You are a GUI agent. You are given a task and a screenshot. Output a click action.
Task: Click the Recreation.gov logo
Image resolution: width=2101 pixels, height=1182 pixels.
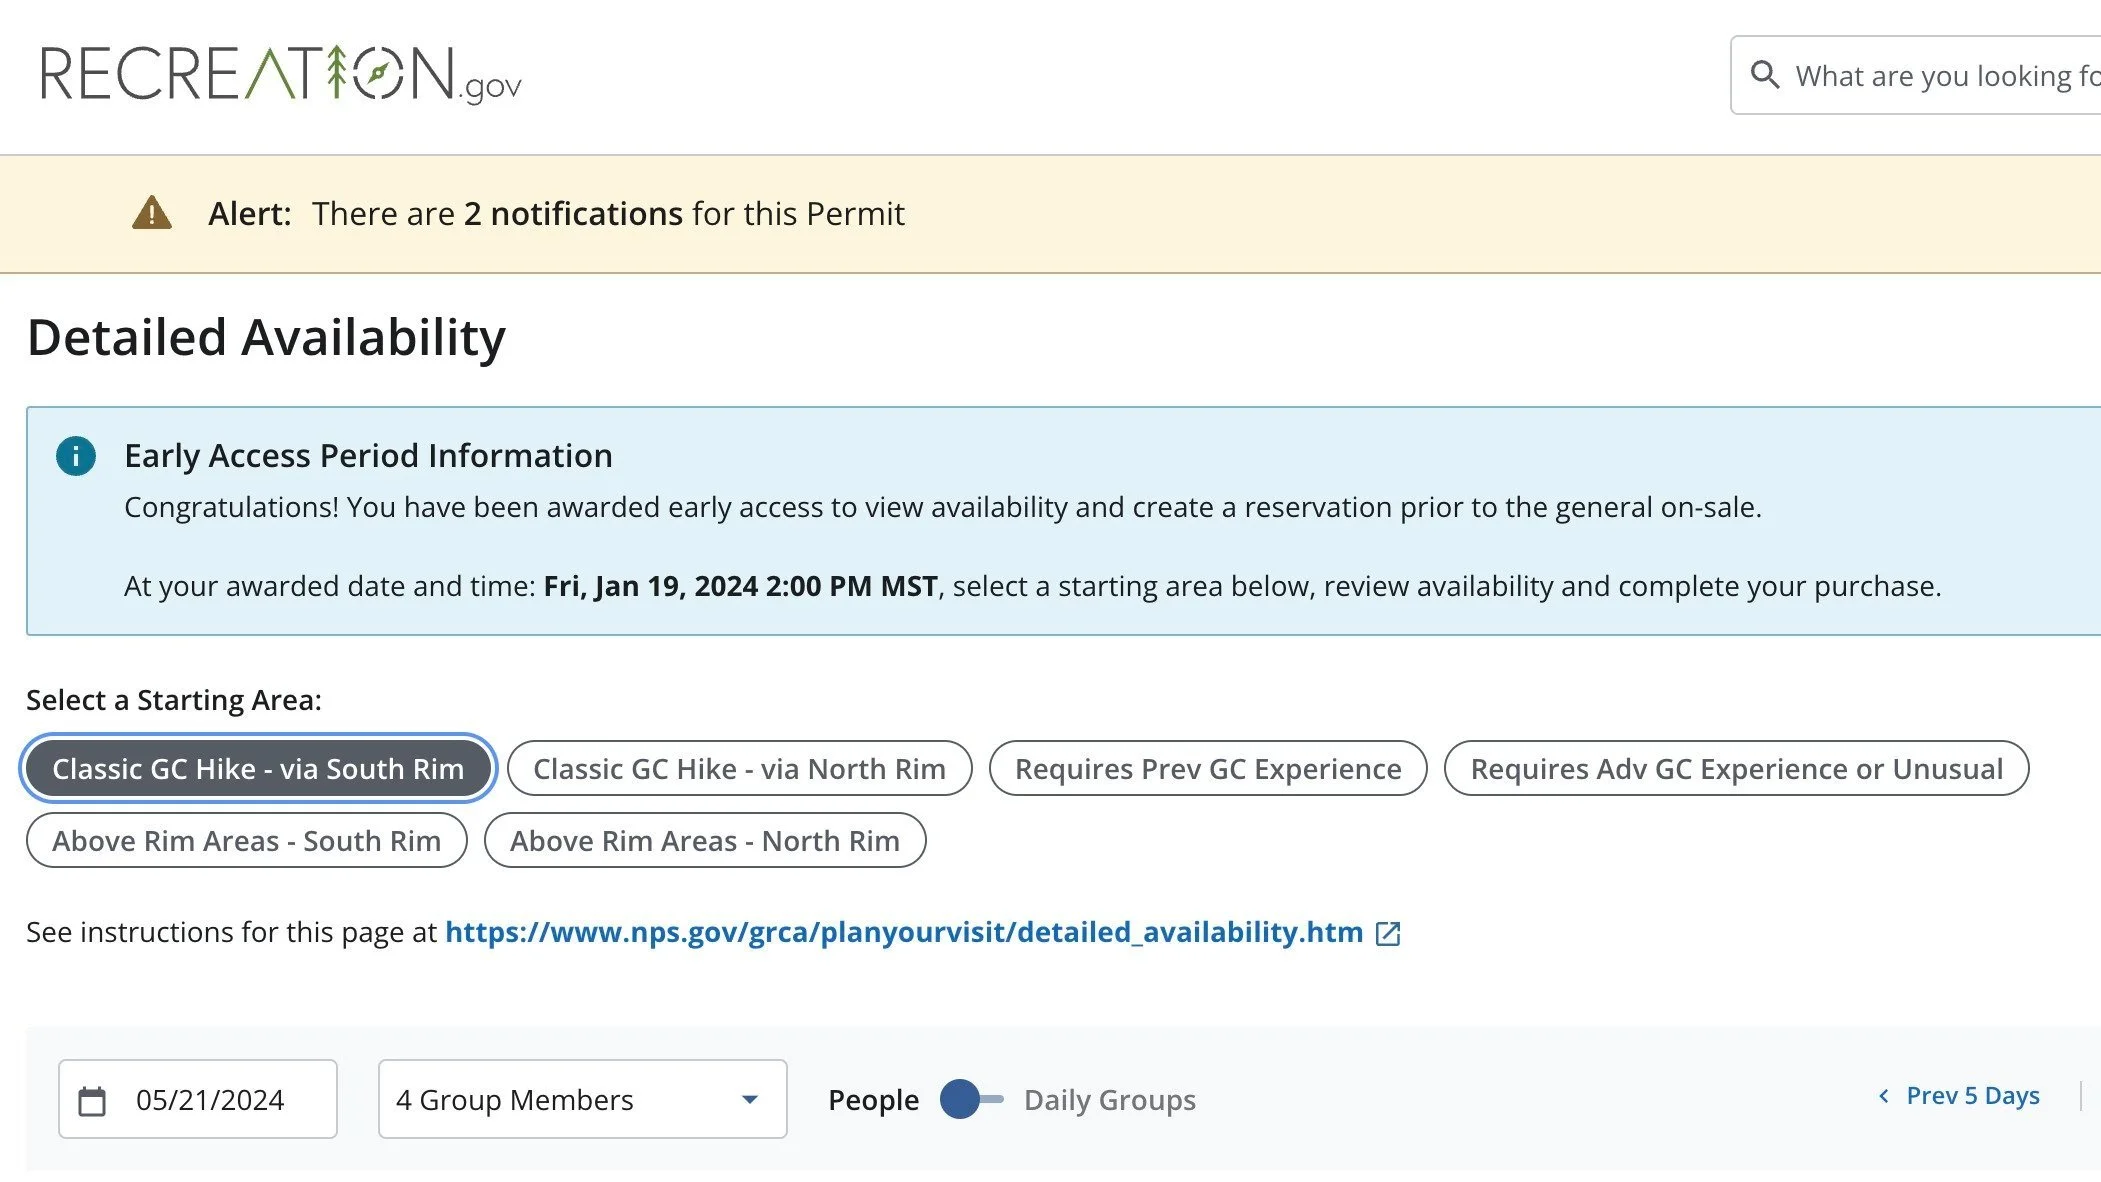point(280,75)
